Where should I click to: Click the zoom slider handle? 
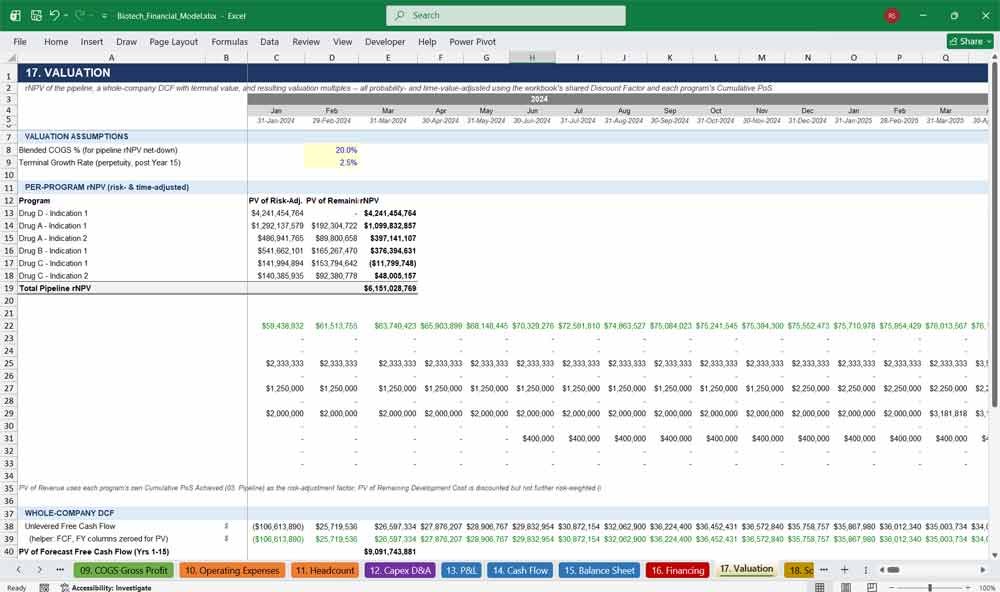[930, 587]
